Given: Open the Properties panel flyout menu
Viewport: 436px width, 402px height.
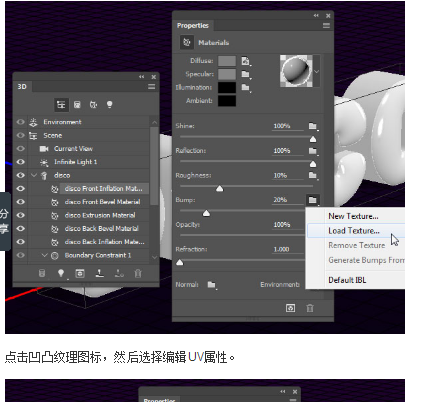Looking at the screenshot, I should point(326,26).
